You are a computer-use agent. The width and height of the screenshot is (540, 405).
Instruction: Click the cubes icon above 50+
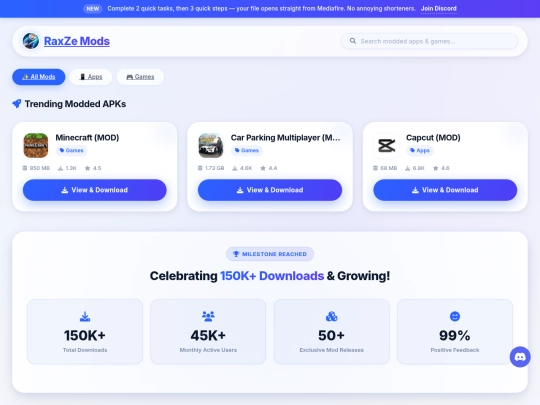pyautogui.click(x=331, y=316)
